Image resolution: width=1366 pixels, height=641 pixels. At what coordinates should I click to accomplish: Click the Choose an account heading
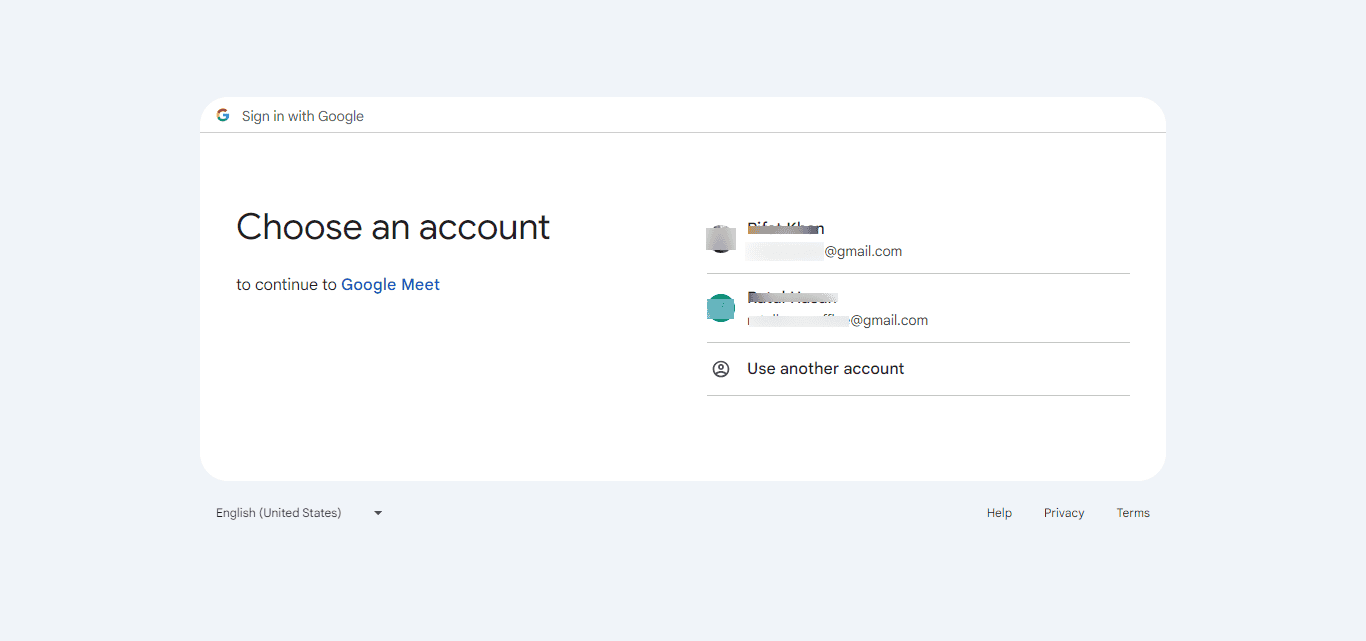(393, 227)
